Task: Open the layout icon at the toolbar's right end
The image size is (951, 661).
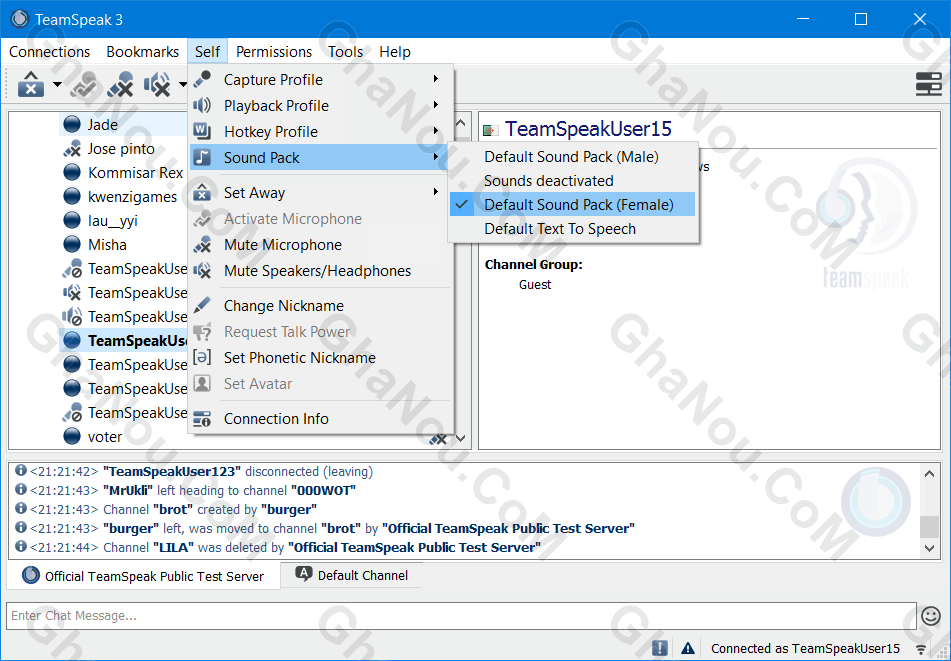Action: click(929, 84)
